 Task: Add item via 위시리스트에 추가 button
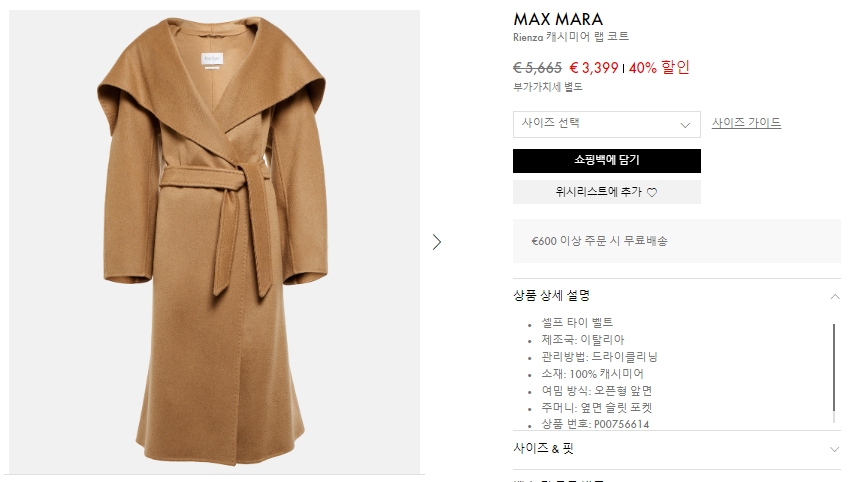tap(606, 192)
